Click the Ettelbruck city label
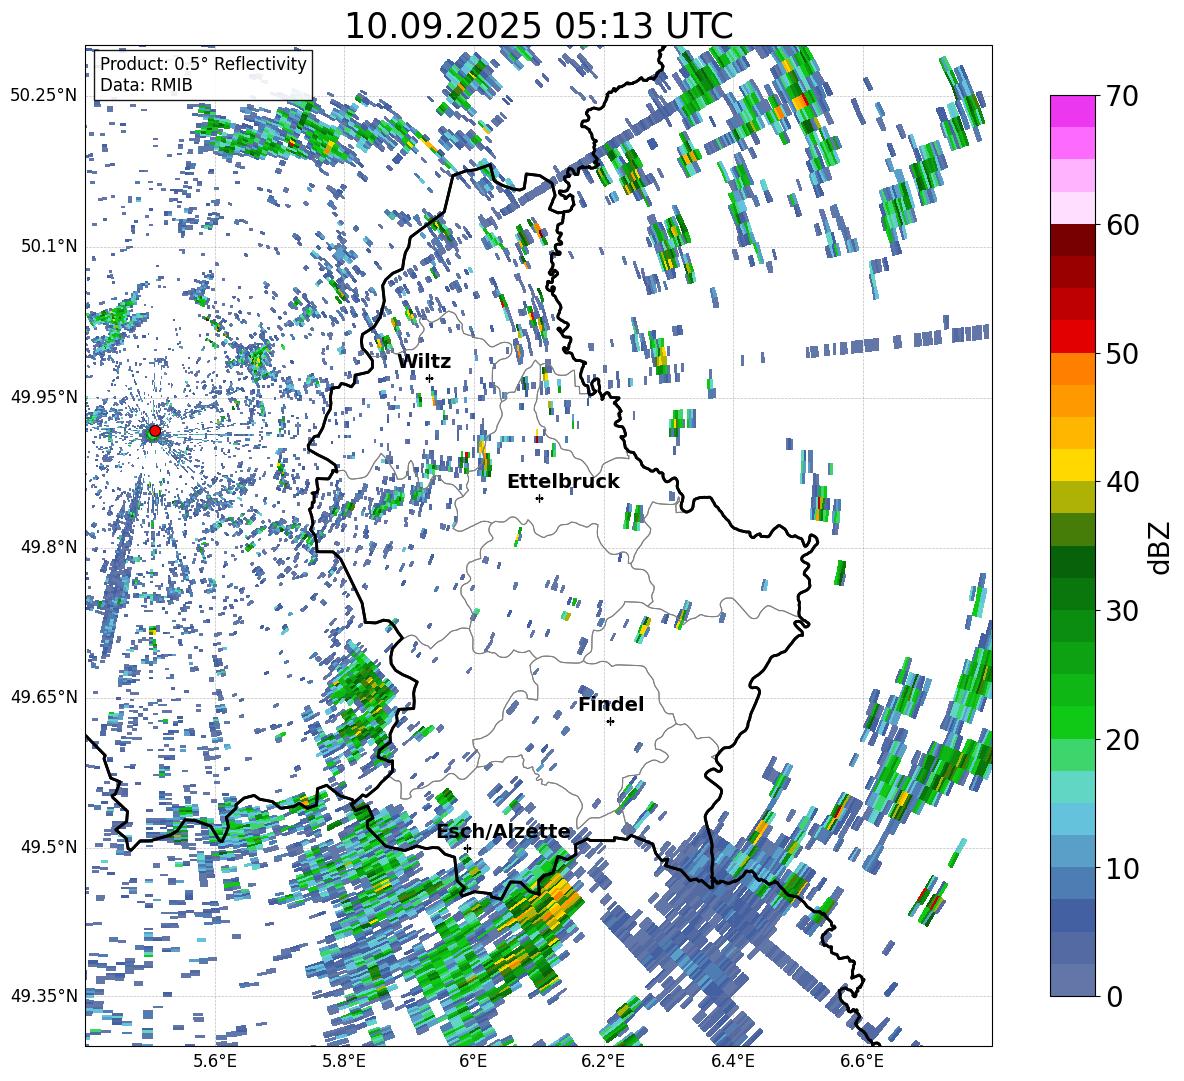 pos(563,482)
